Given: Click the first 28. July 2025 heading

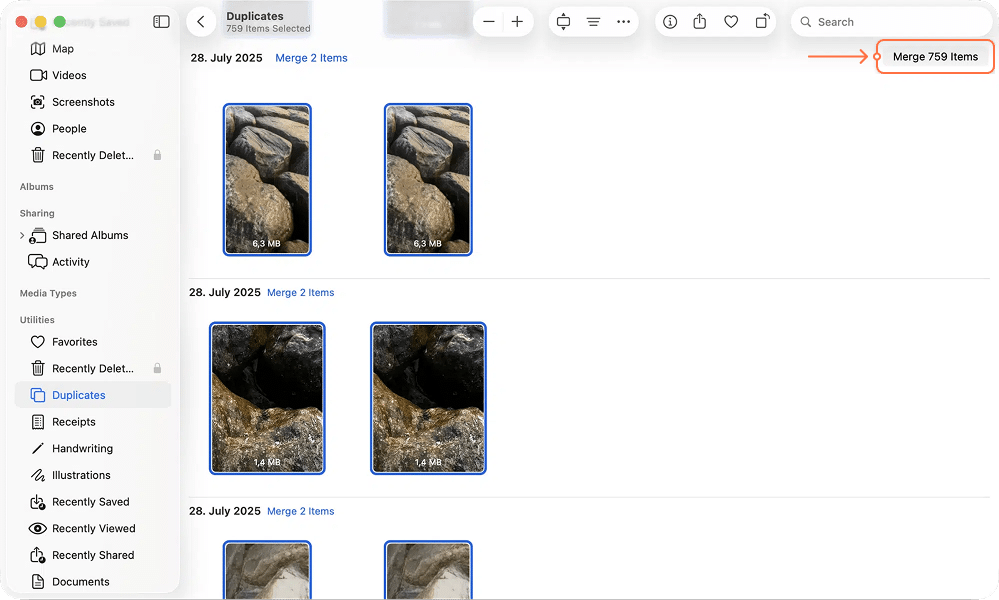Looking at the screenshot, I should click(x=226, y=58).
